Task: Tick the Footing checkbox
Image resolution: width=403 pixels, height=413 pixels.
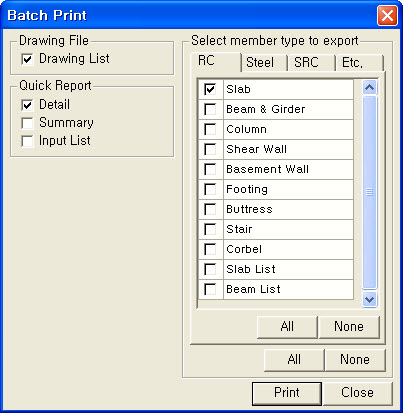Action: 210,189
